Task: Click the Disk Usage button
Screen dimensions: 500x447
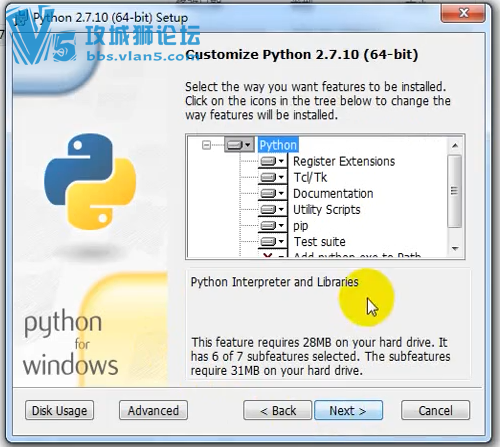Action: [x=59, y=410]
